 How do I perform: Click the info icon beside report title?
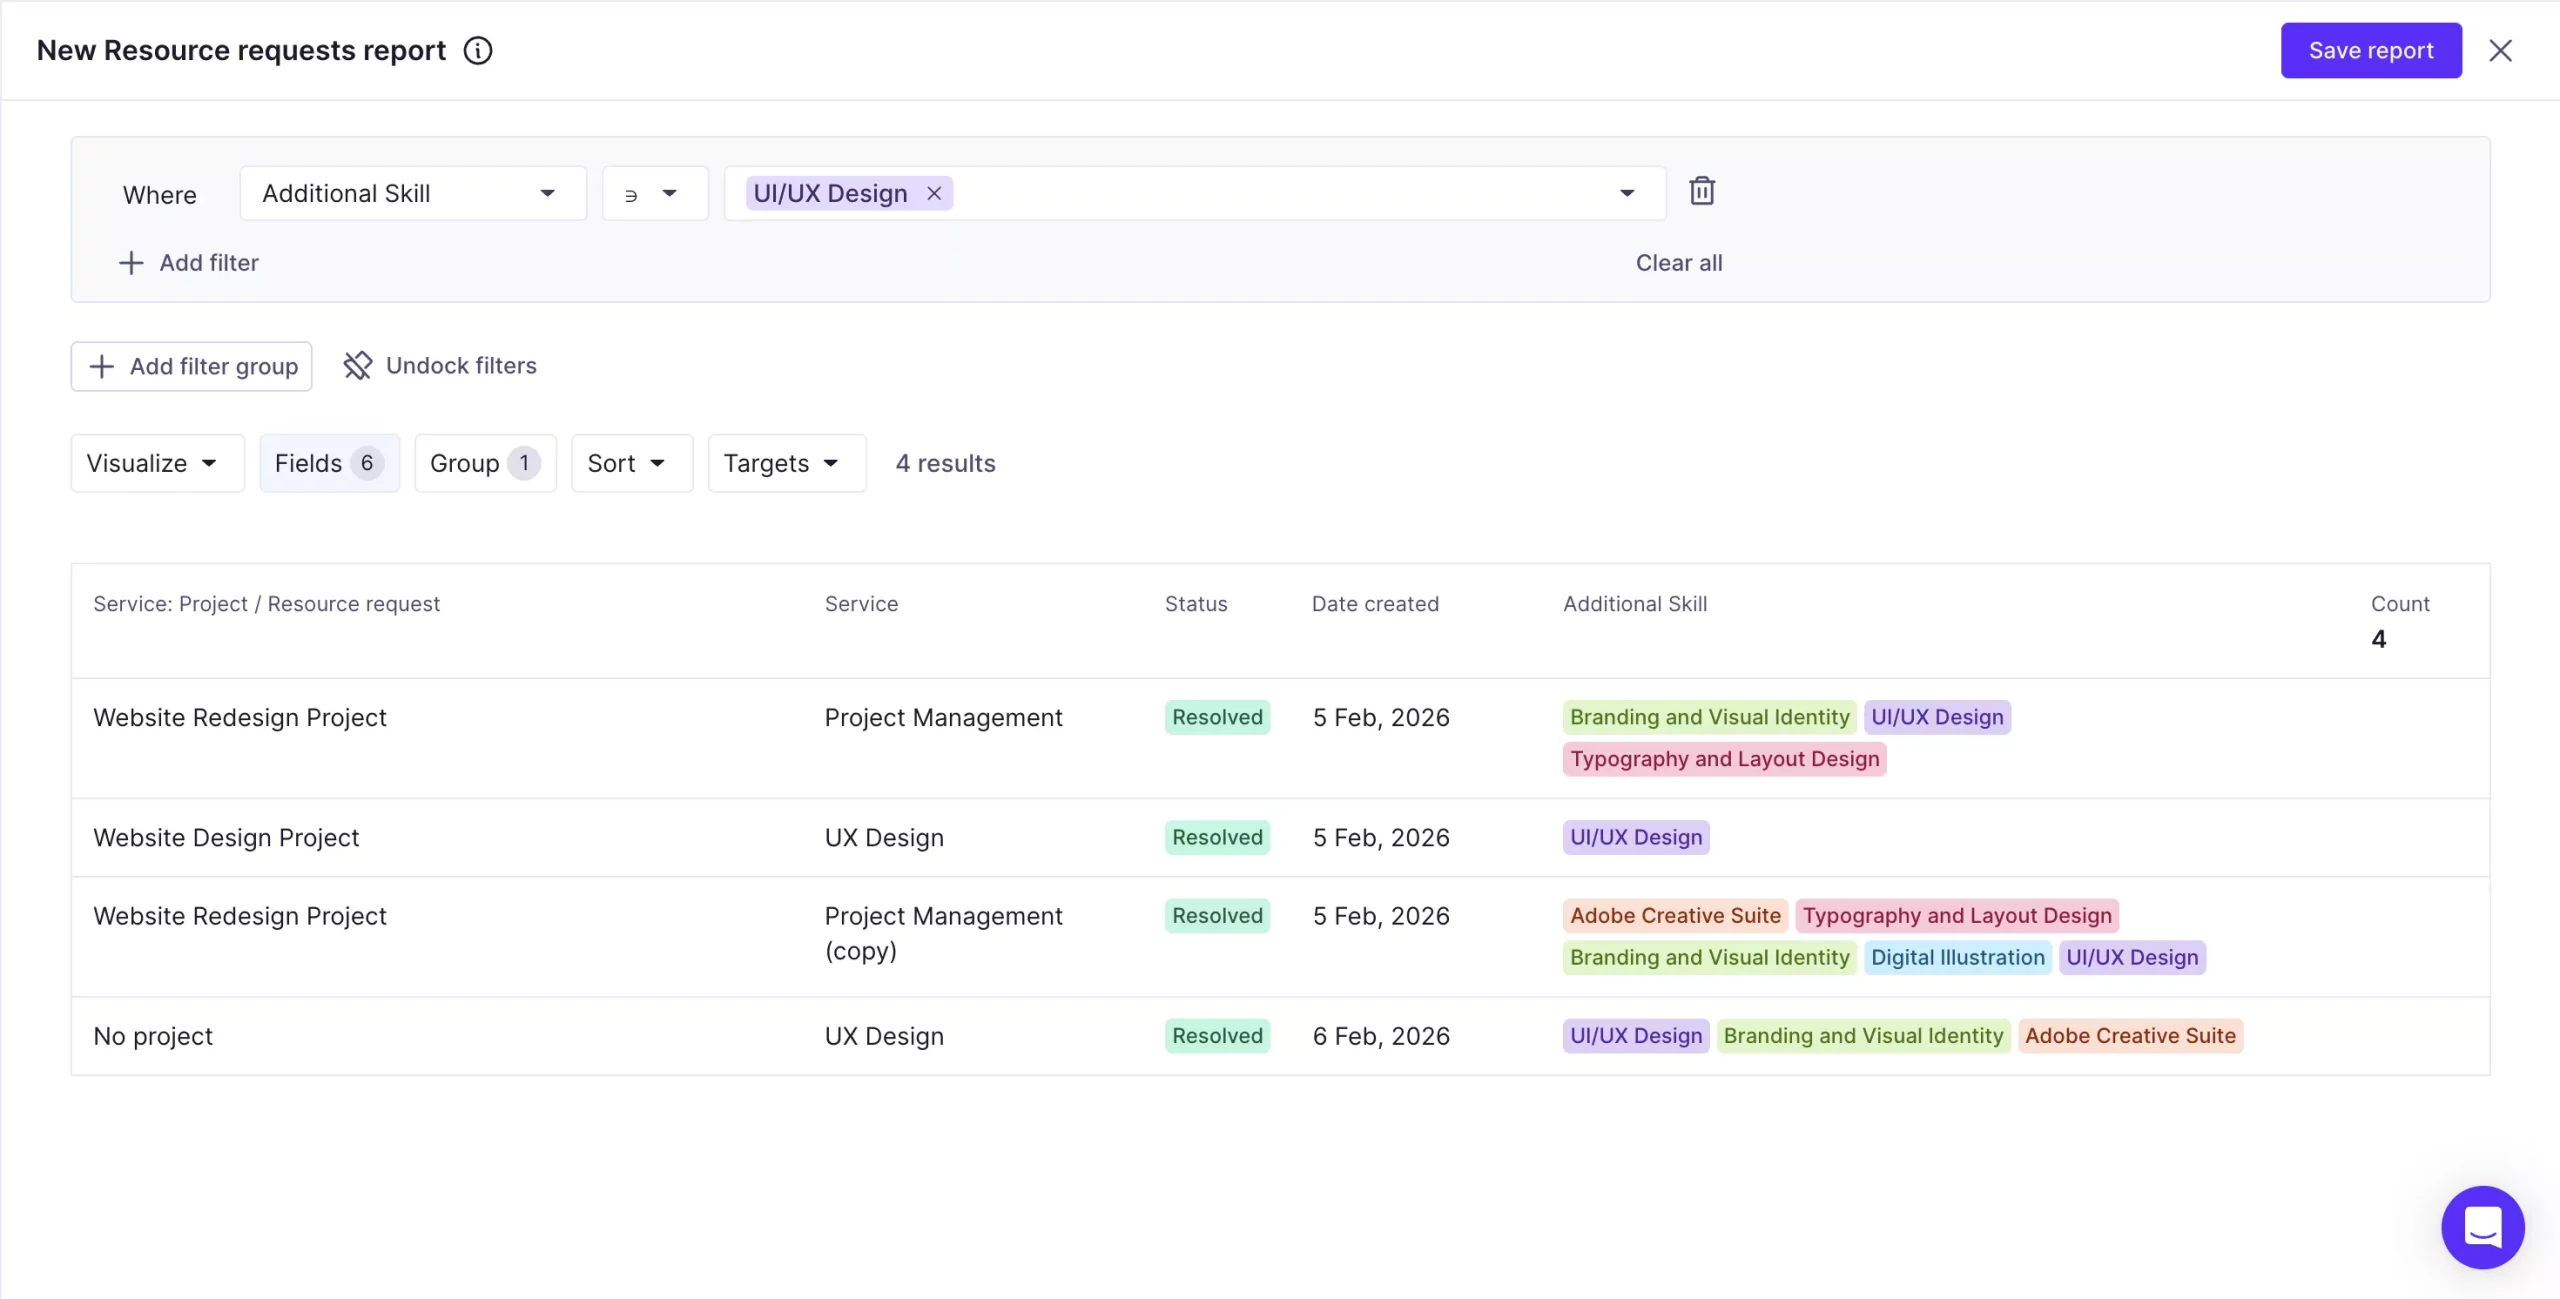[x=478, y=50]
